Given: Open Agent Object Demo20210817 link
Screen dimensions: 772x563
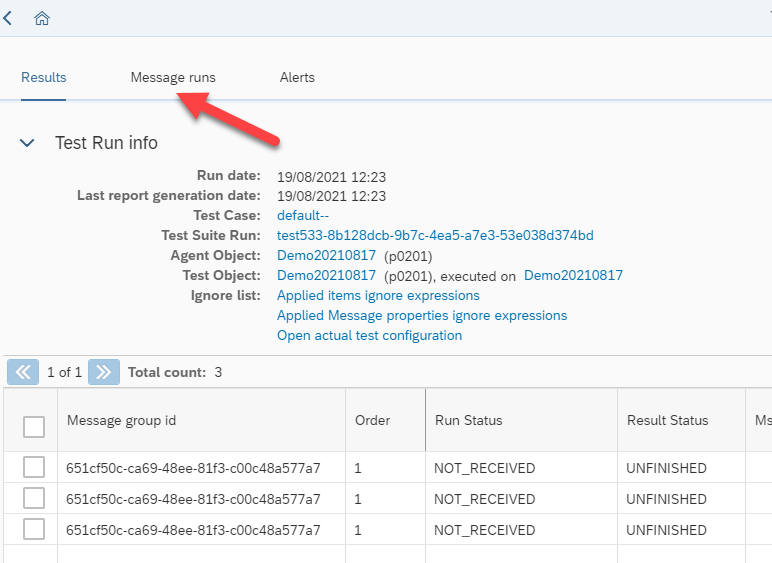Looking at the screenshot, I should click(326, 255).
